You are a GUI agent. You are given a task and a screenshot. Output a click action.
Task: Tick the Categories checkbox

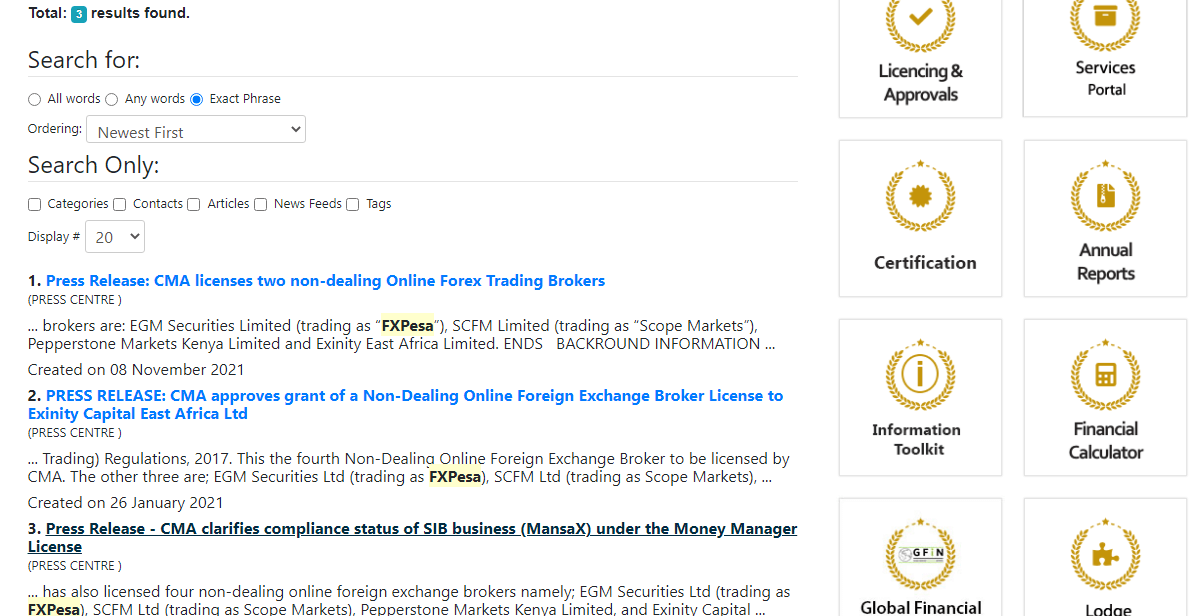(x=35, y=204)
